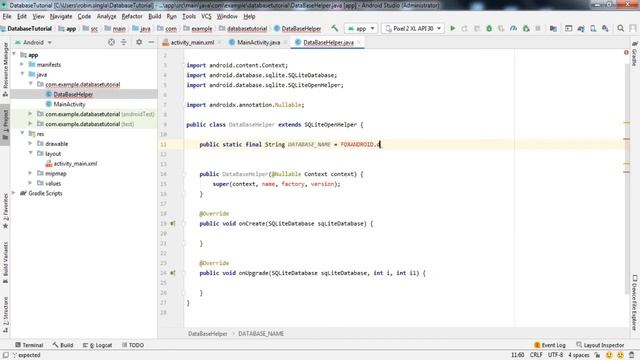Expand the mipmap folder
Image resolution: width=640 pixels, height=360 pixels.
tap(30, 173)
